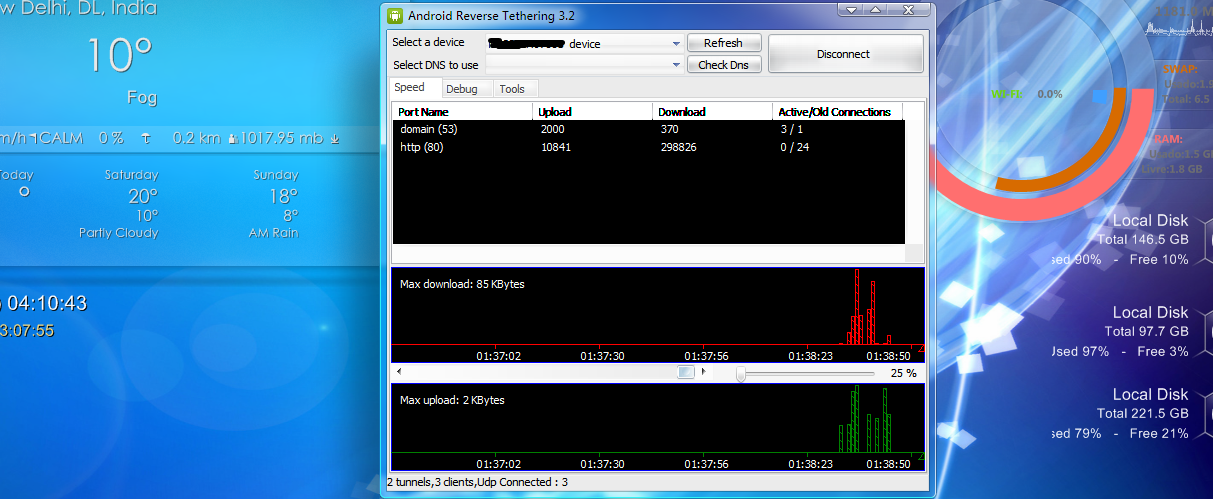Sort by the Port Name column header
The image size is (1213, 499).
click(462, 112)
